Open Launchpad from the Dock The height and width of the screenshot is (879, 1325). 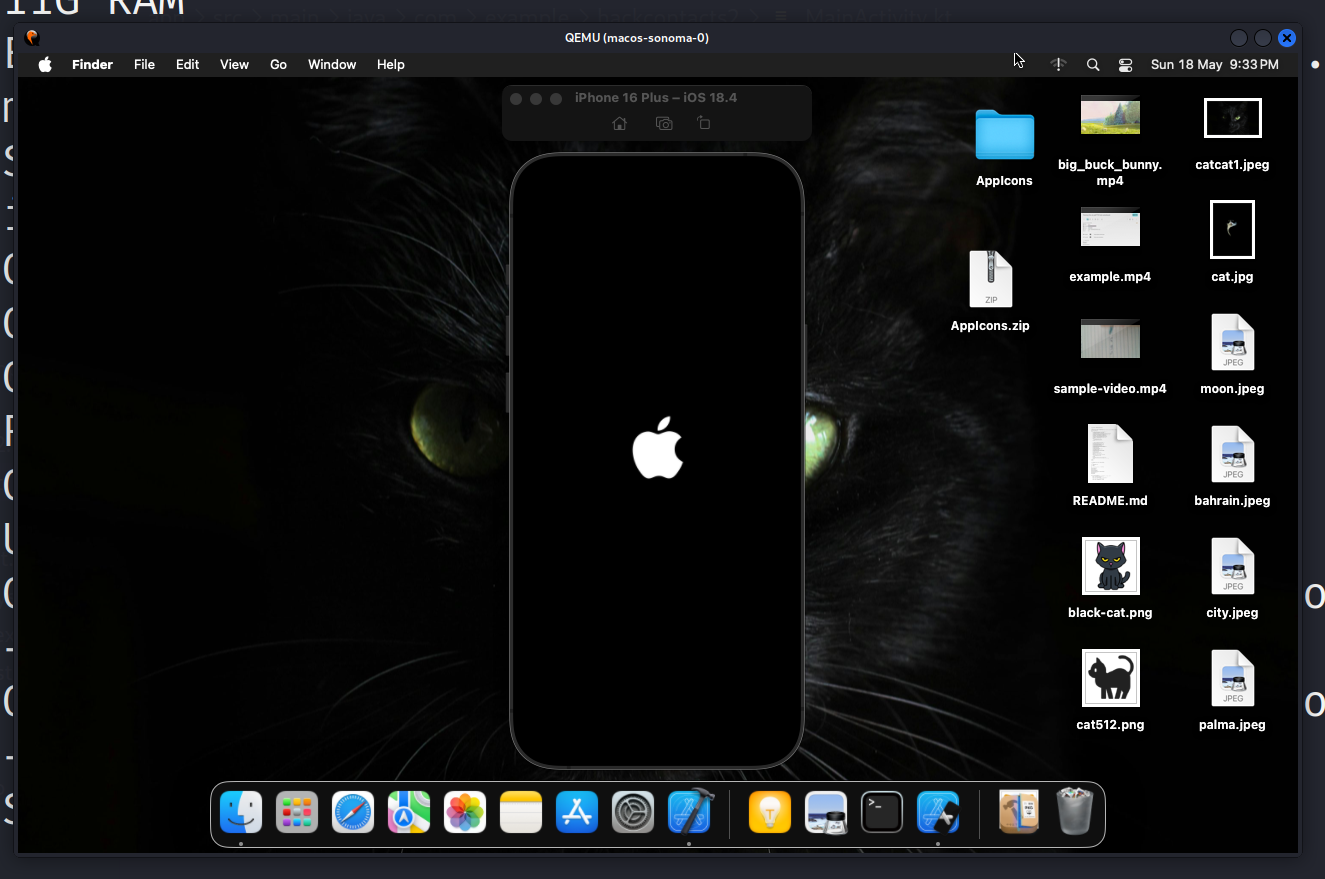[x=297, y=812]
